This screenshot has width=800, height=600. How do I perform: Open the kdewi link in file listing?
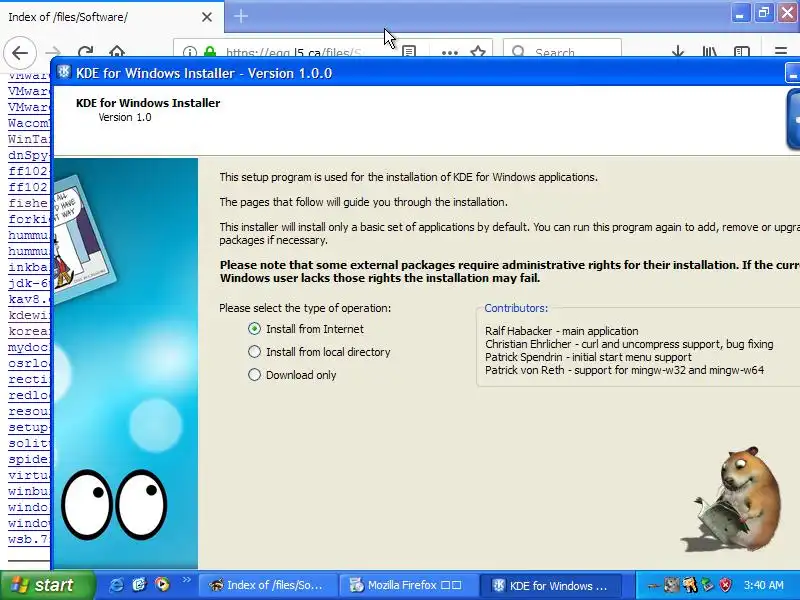(x=29, y=315)
